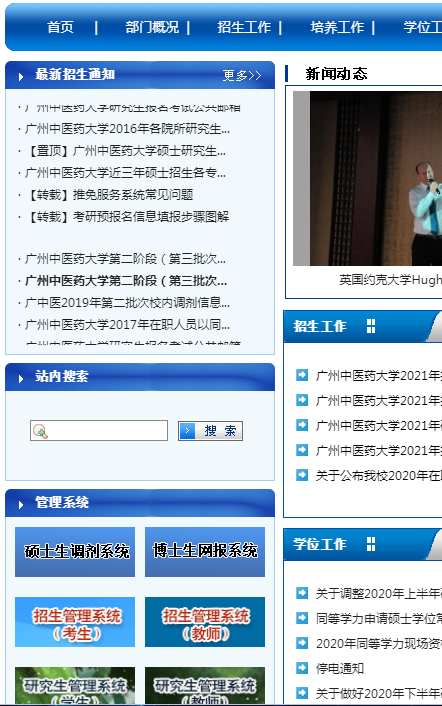Open 招生管理系统（考生） banner
The width and height of the screenshot is (442, 706).
pyautogui.click(x=75, y=622)
